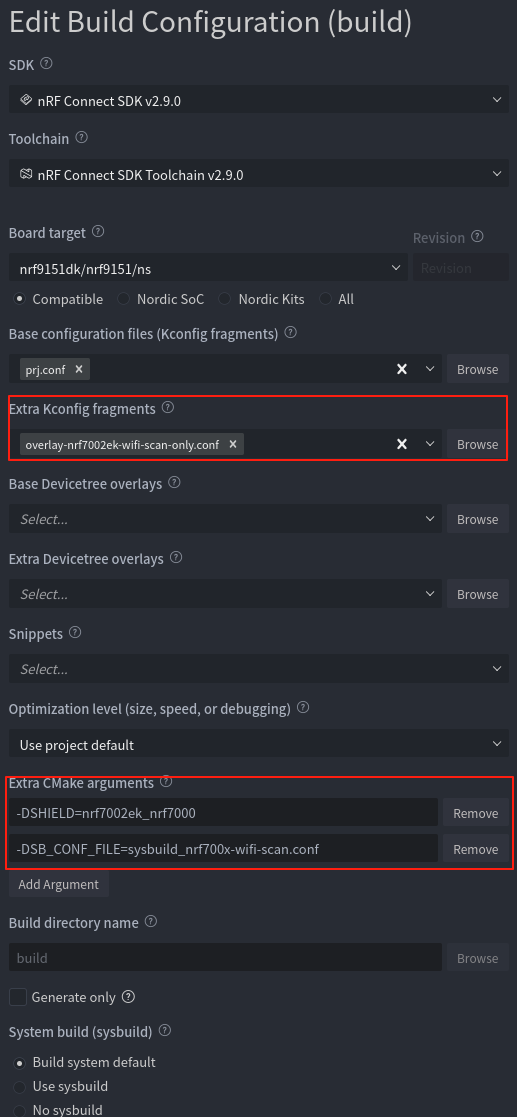The image size is (517, 1117).
Task: Click Browse for Base Devicetree overlays
Action: (477, 519)
